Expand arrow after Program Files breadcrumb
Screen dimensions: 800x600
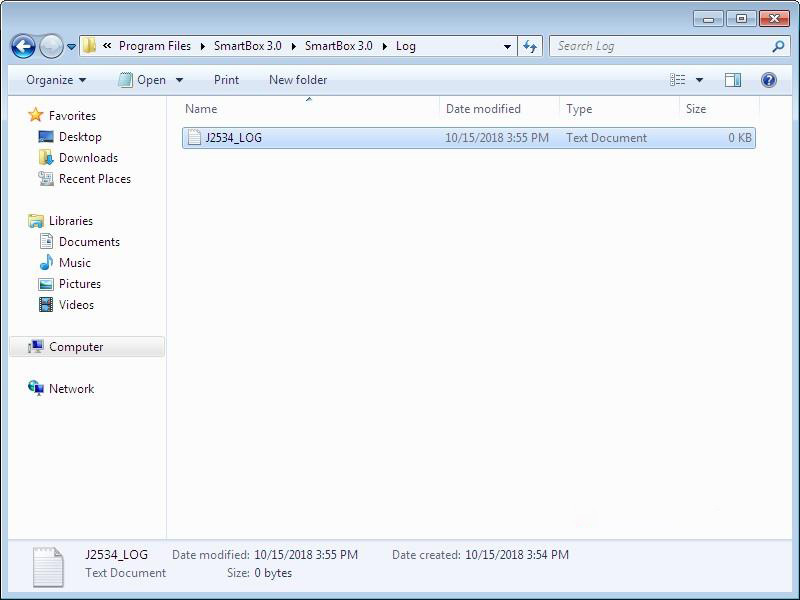203,46
